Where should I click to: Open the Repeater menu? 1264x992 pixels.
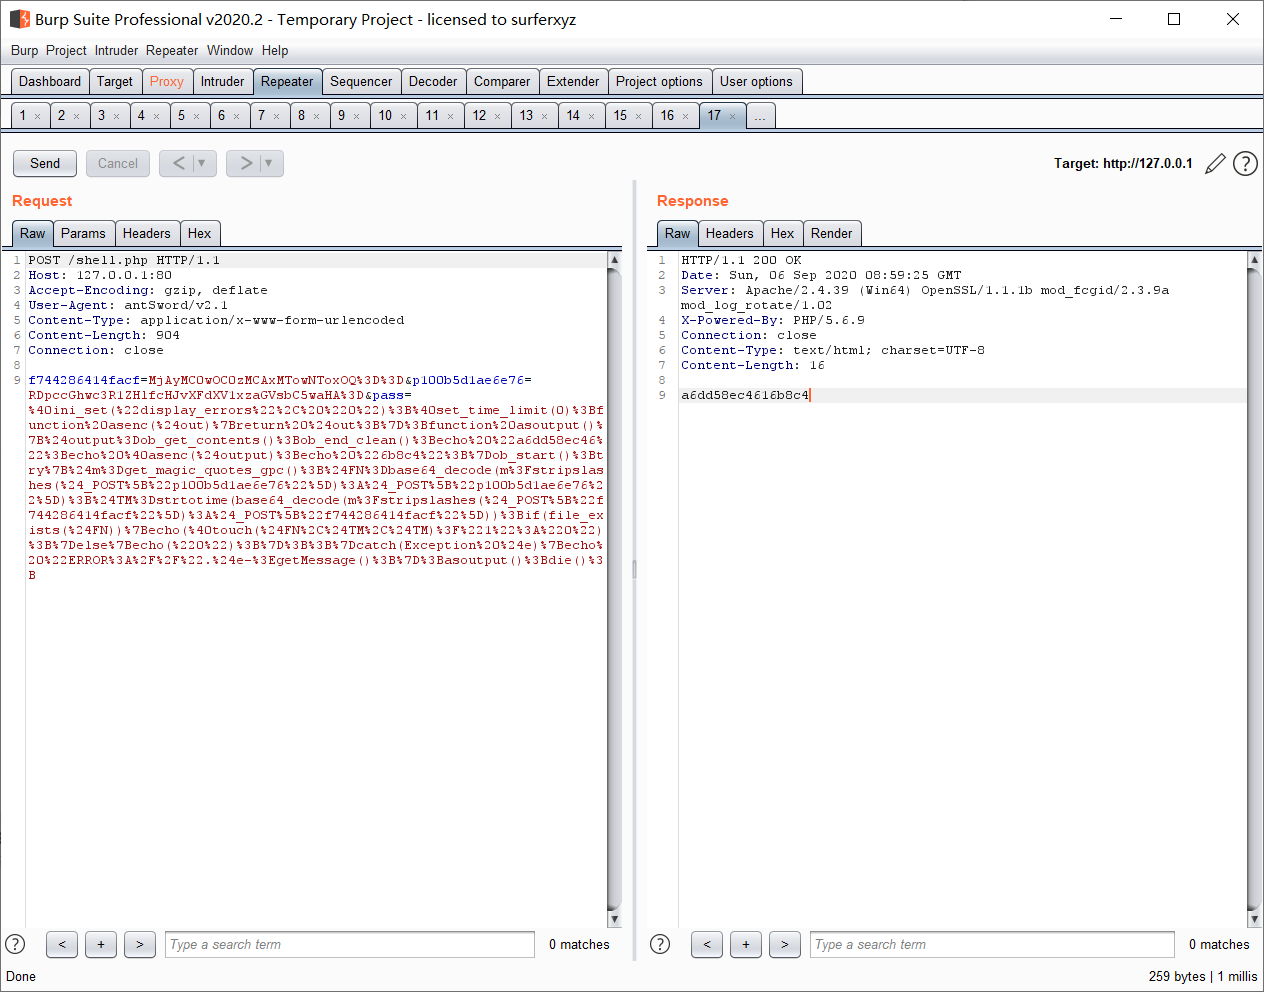point(172,50)
